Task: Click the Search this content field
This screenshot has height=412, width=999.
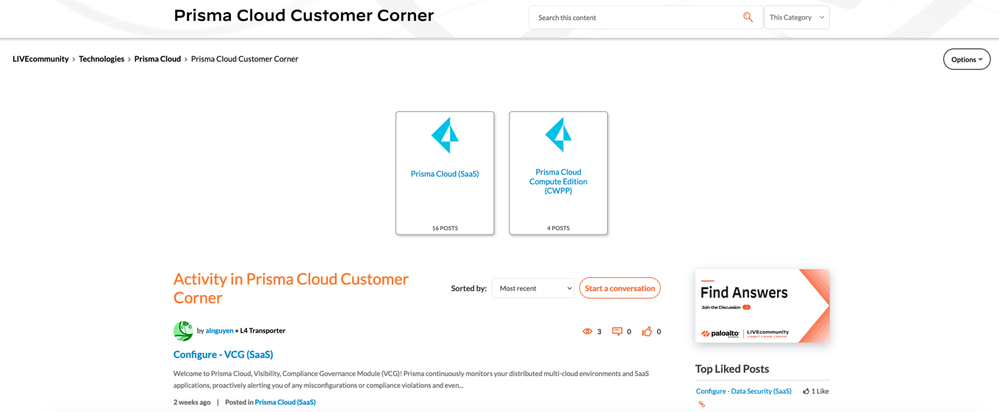Action: point(635,17)
